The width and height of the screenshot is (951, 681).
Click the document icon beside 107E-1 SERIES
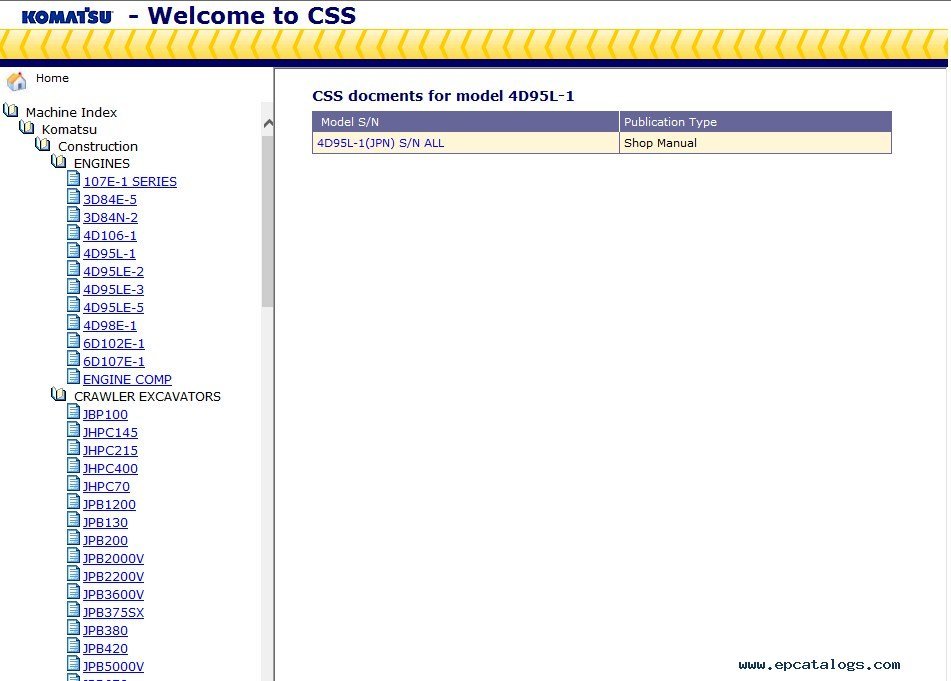click(x=73, y=179)
